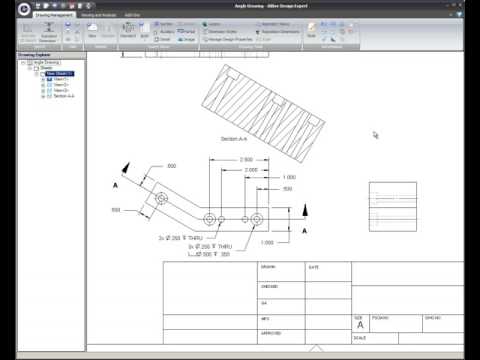The width and height of the screenshot is (480, 360).
Task: Expand the View<2> tree node
Action: [x=43, y=85]
